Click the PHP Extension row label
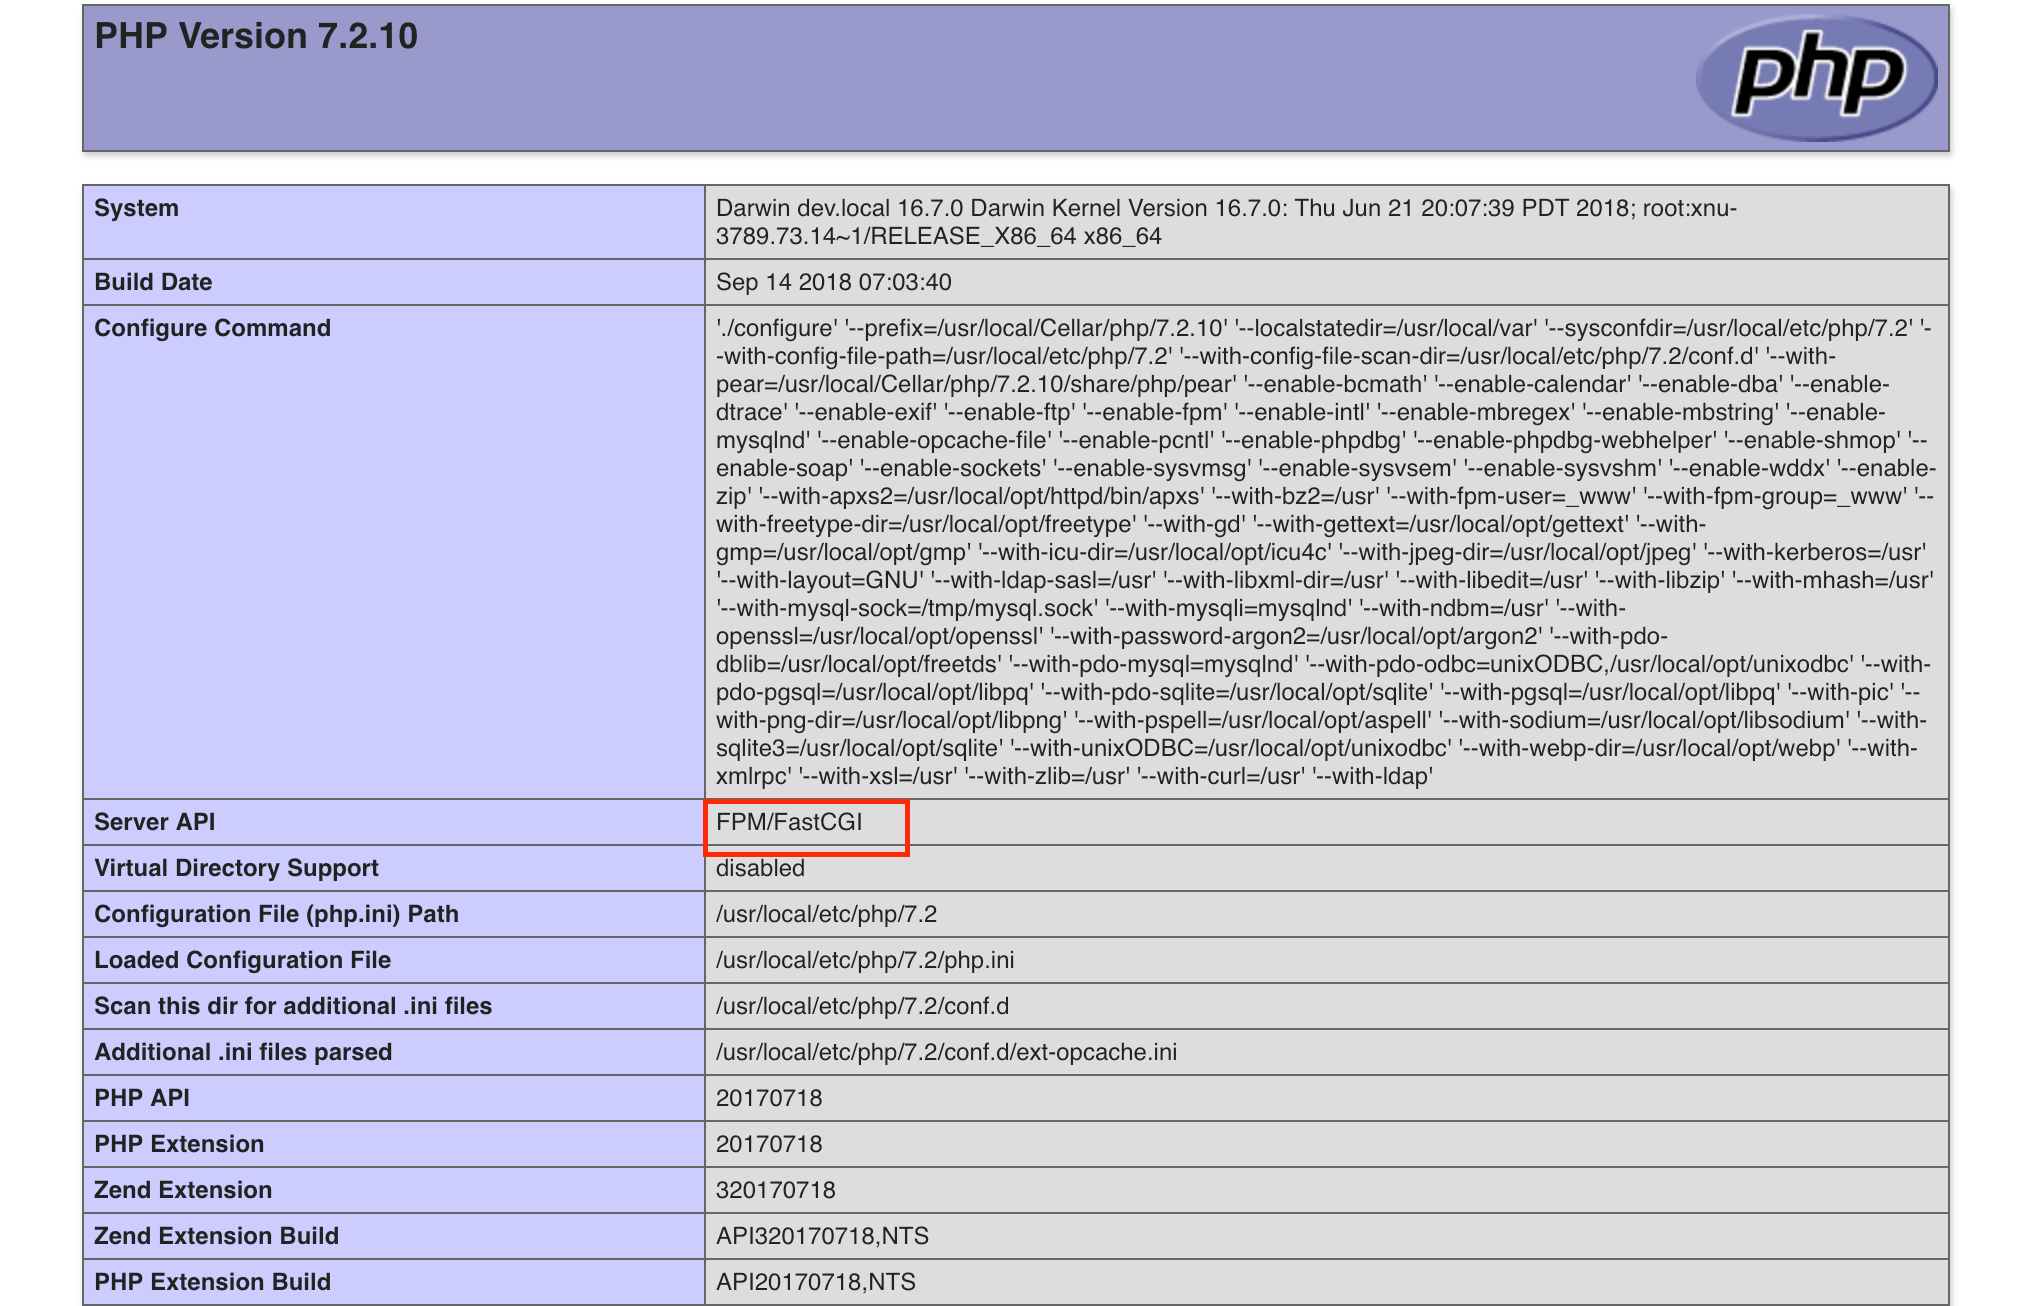Screen dimensions: 2044x1306 [179, 1144]
